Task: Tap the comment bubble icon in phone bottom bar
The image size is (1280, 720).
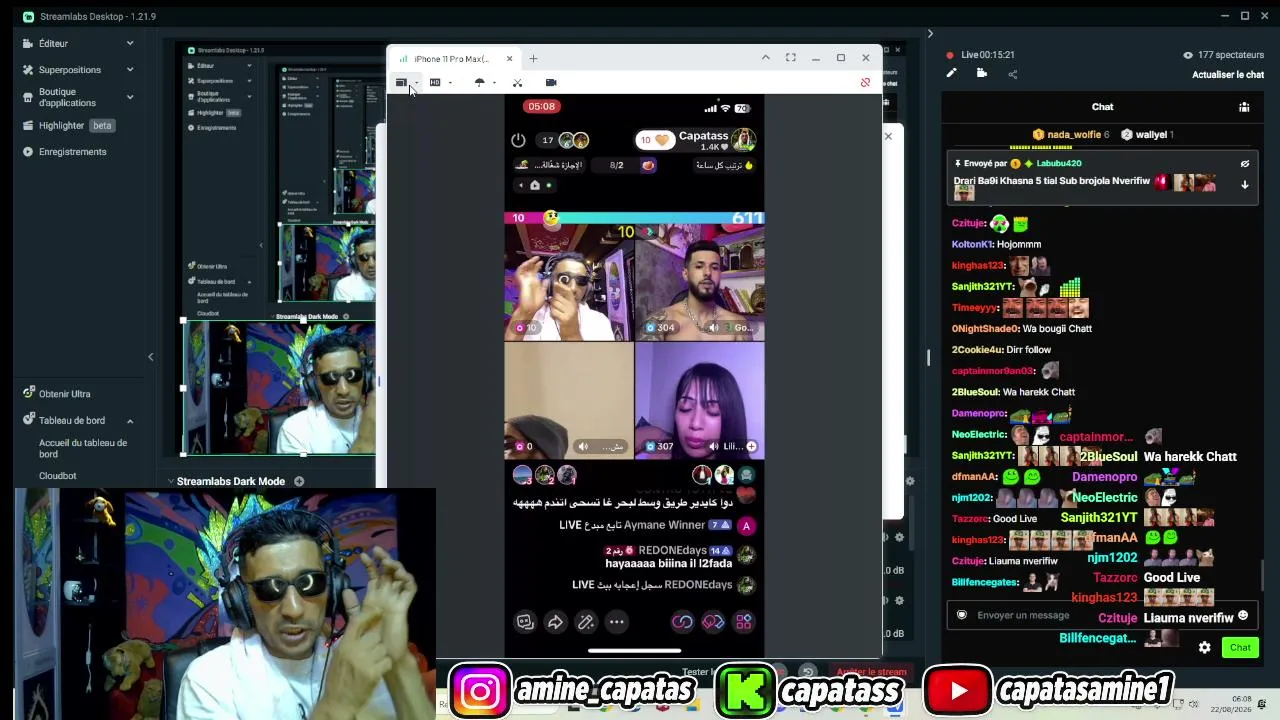Action: point(524,622)
